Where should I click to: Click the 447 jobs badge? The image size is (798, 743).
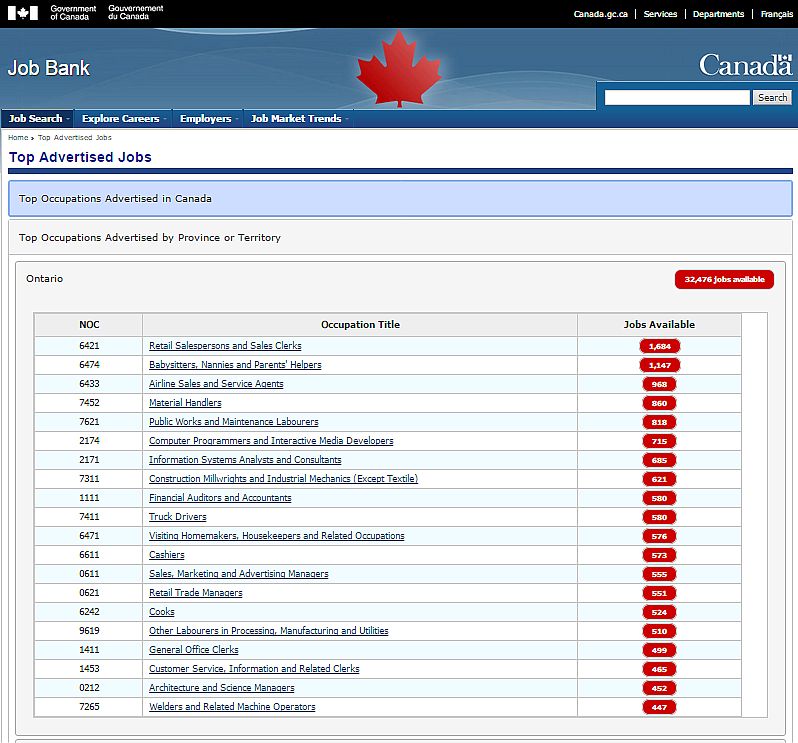point(660,707)
